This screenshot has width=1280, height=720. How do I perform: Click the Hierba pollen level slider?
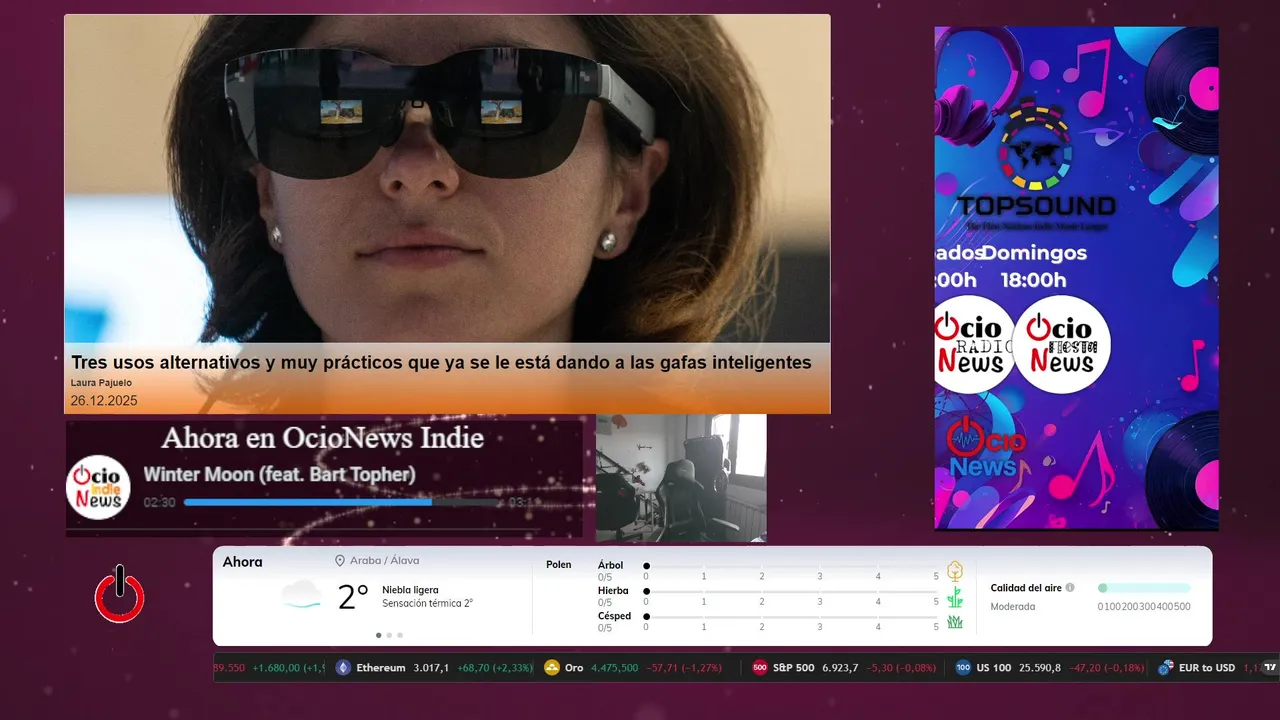tap(792, 592)
